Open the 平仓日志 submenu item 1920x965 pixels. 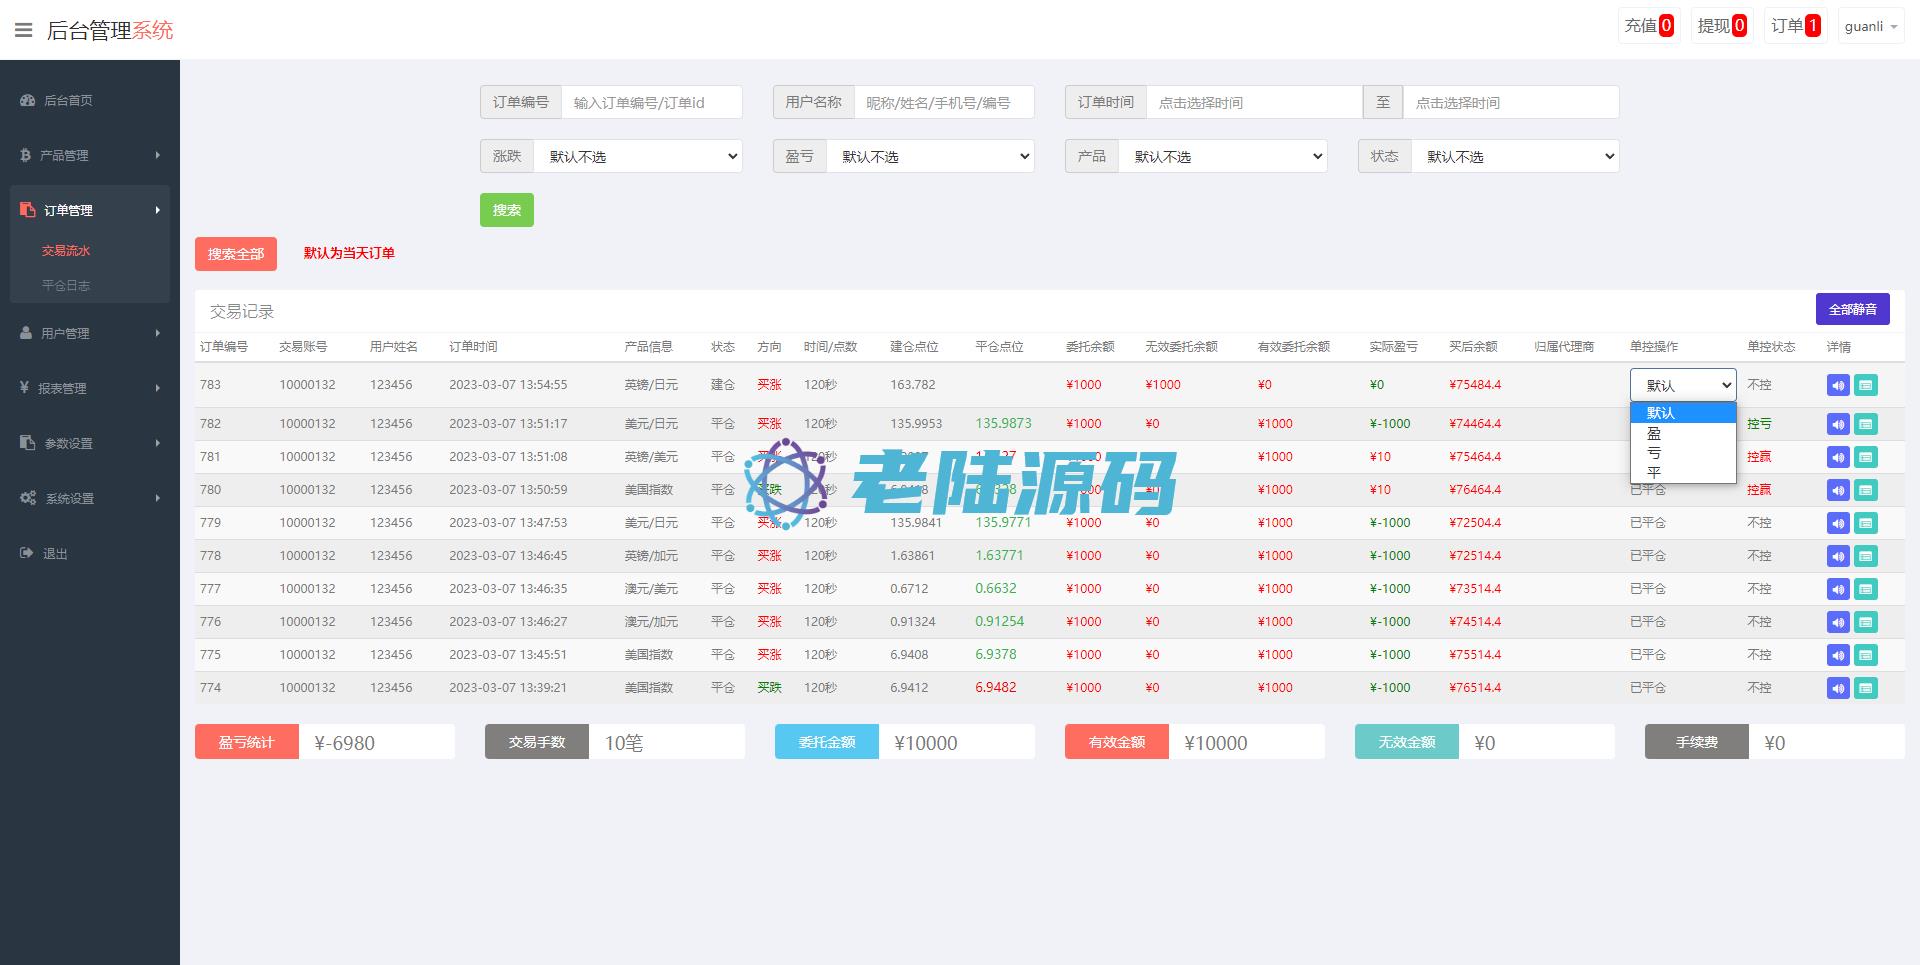tap(66, 285)
